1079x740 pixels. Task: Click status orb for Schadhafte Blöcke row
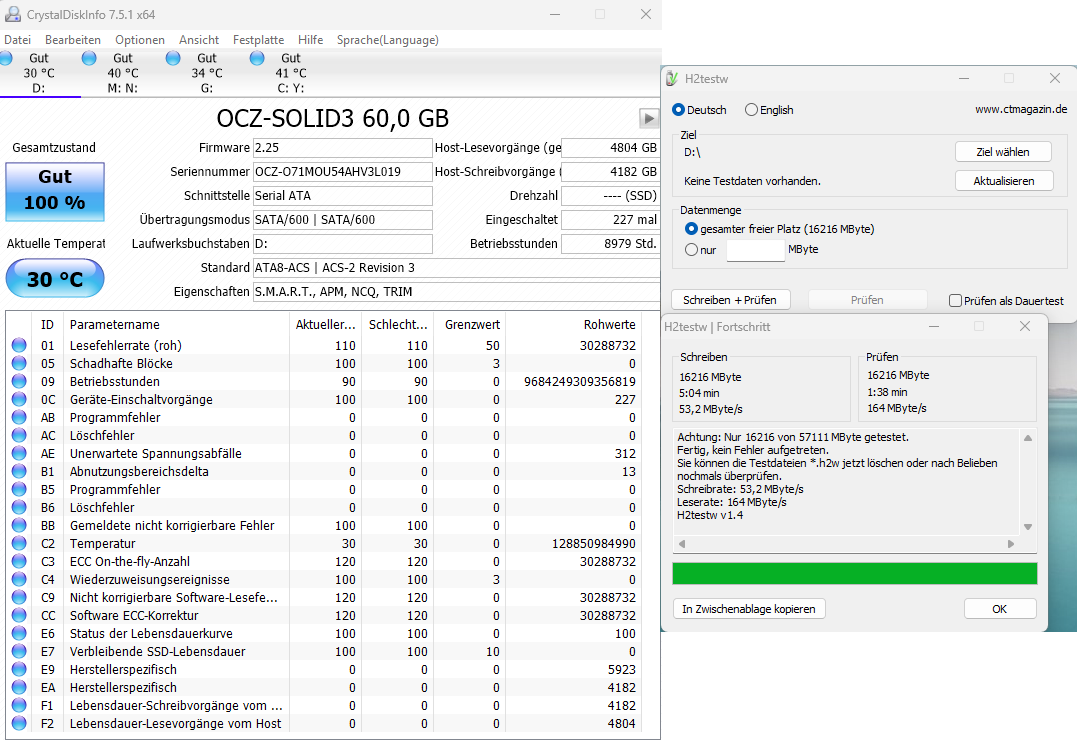click(19, 363)
